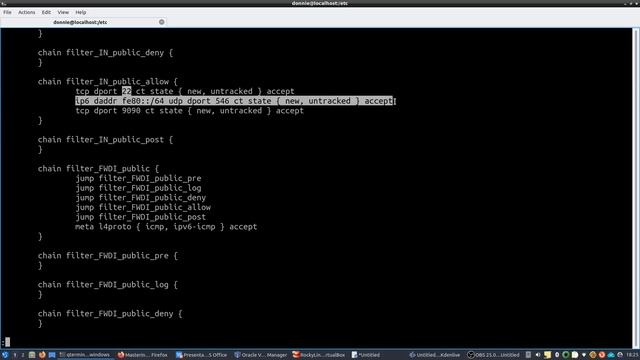This screenshot has height=360, width=640.
Task: Switch to Mastering Firefox taskbar entry
Action: (143, 355)
